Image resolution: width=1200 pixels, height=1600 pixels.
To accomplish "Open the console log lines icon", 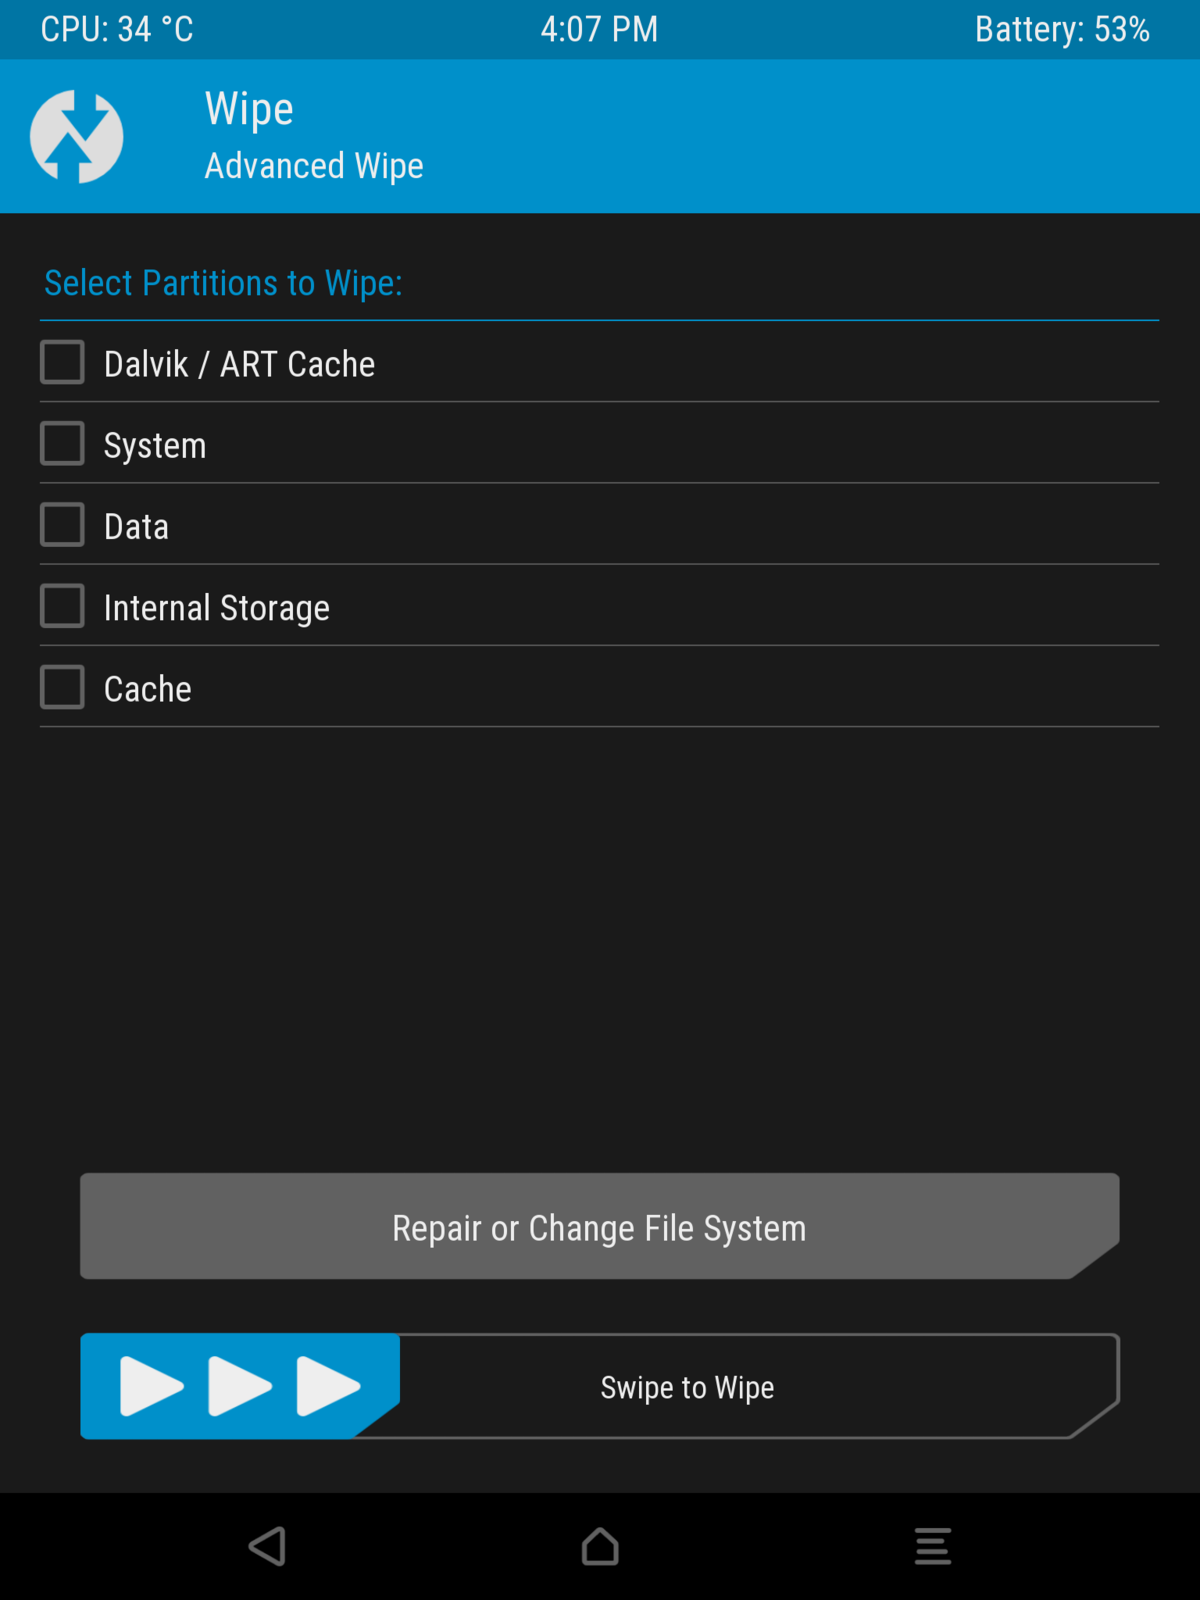I will tap(932, 1546).
